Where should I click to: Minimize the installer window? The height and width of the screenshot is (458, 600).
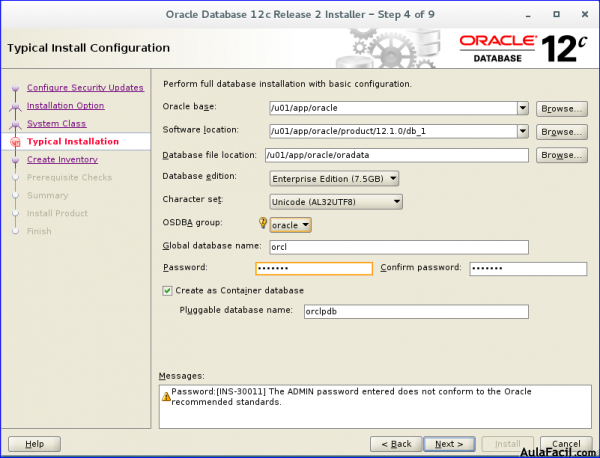pos(528,15)
